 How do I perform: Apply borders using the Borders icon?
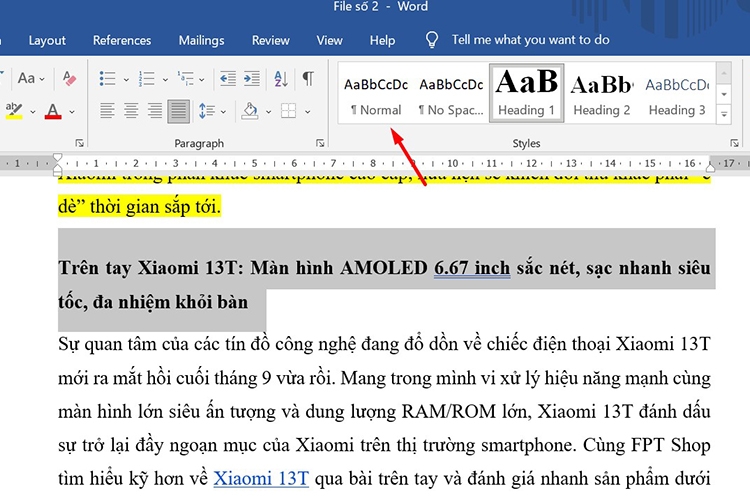[288, 111]
